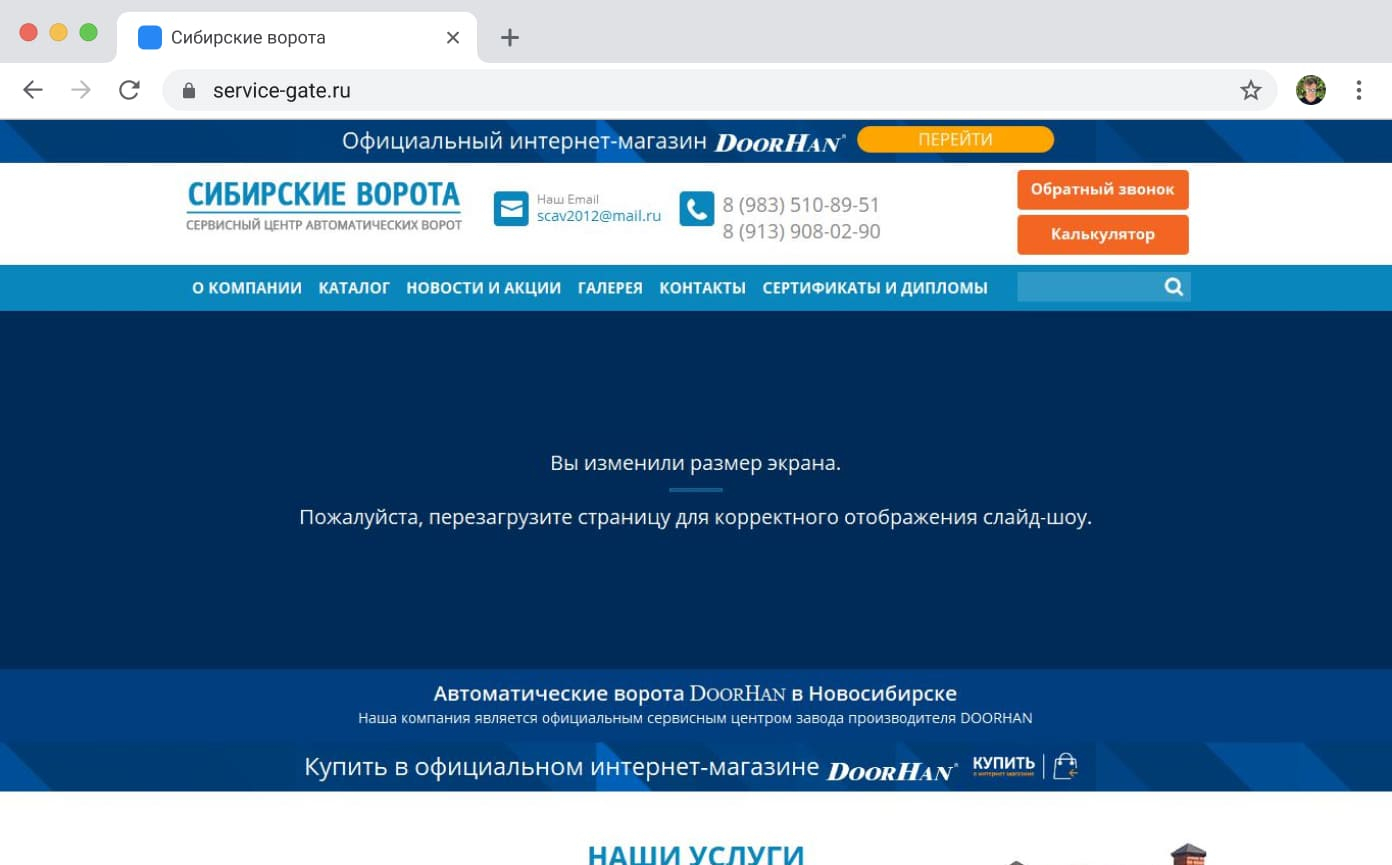Image resolution: width=1392 pixels, height=865 pixels.
Task: Go to Новости и акции section
Action: [483, 288]
